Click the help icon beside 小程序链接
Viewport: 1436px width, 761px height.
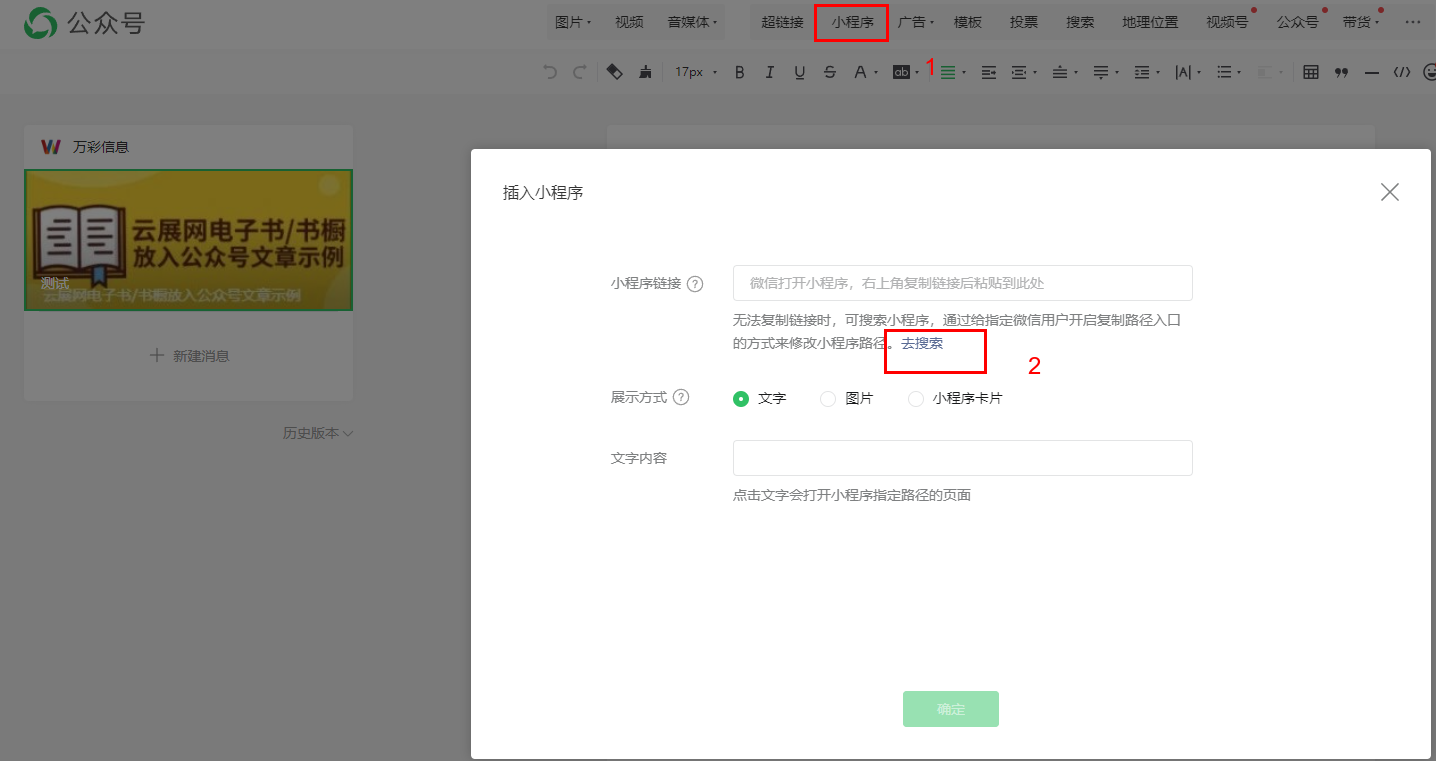pos(695,284)
